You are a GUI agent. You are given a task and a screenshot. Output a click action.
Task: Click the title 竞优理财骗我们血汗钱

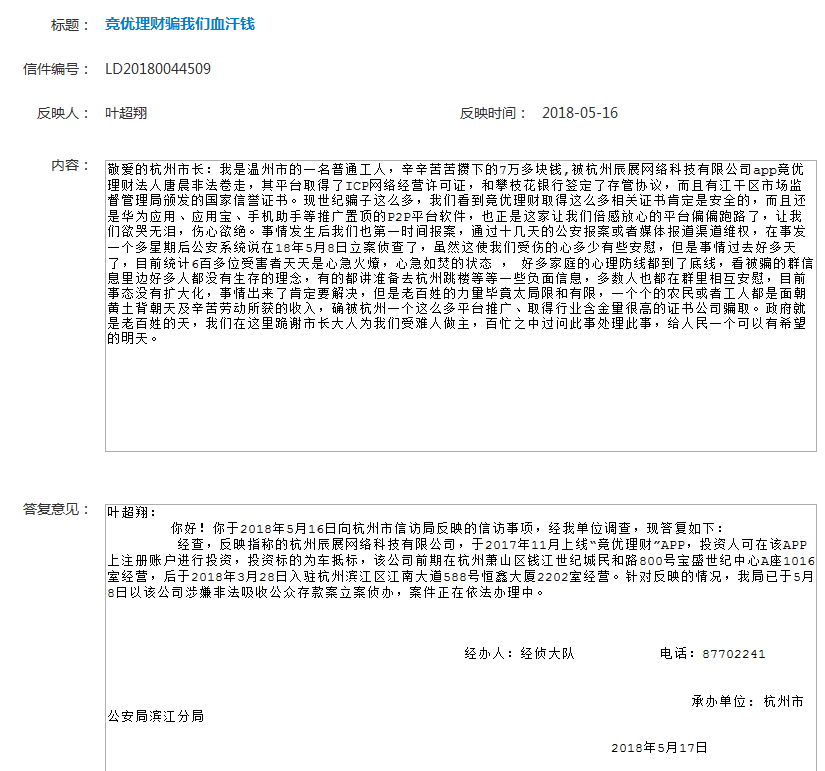(x=180, y=23)
